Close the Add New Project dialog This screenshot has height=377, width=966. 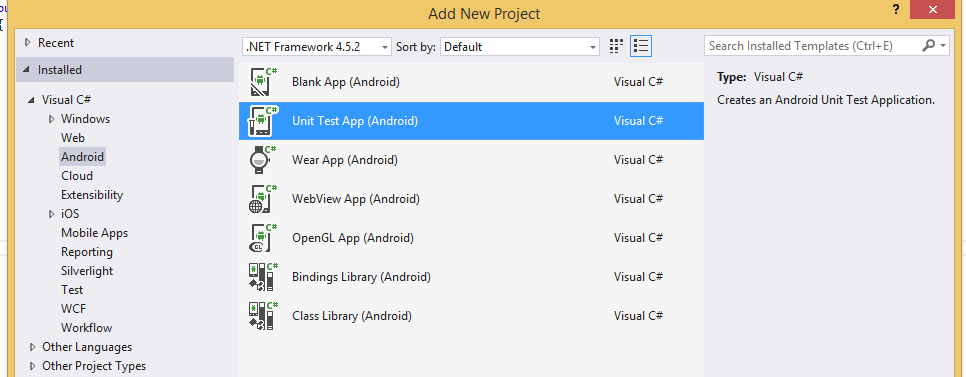pos(932,9)
